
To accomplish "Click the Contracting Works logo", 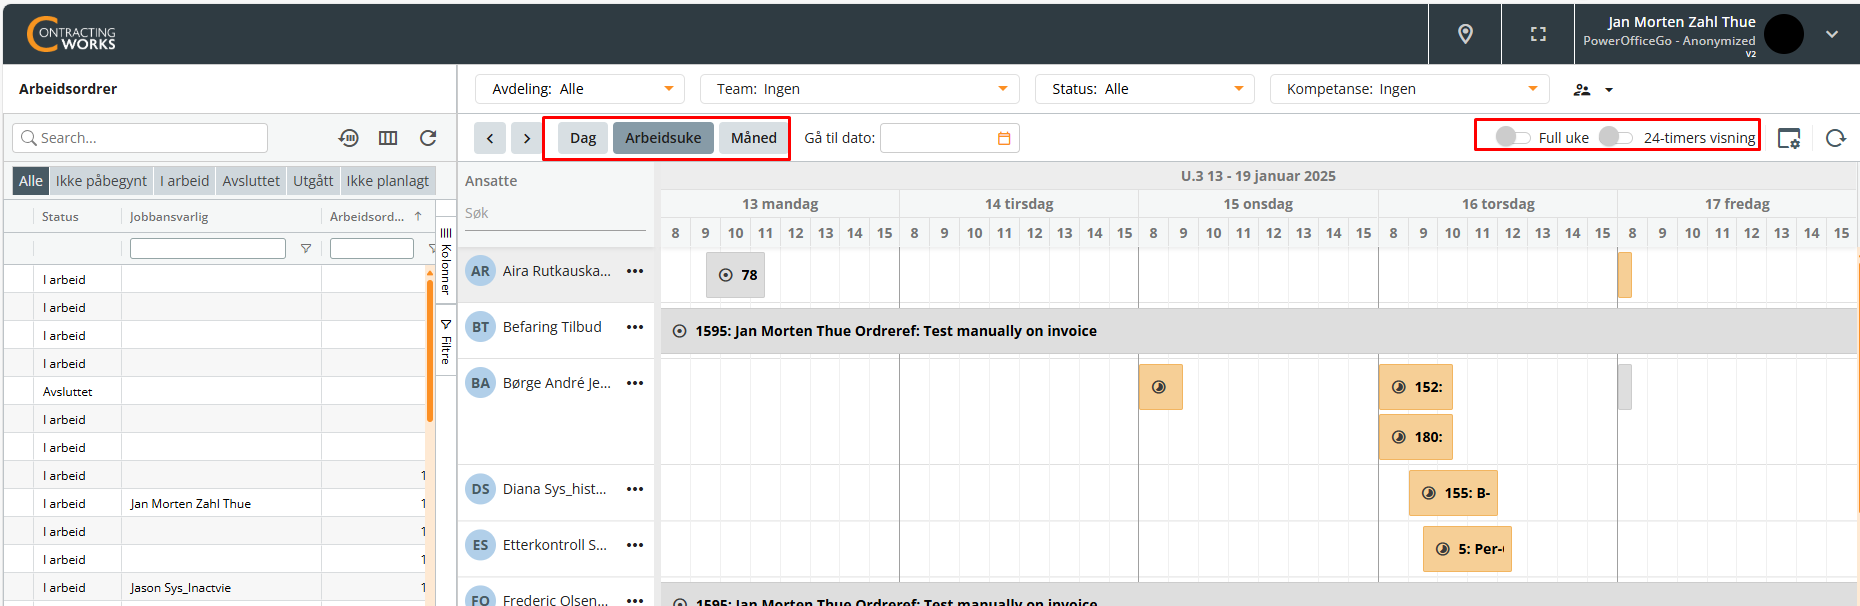I will [x=72, y=34].
